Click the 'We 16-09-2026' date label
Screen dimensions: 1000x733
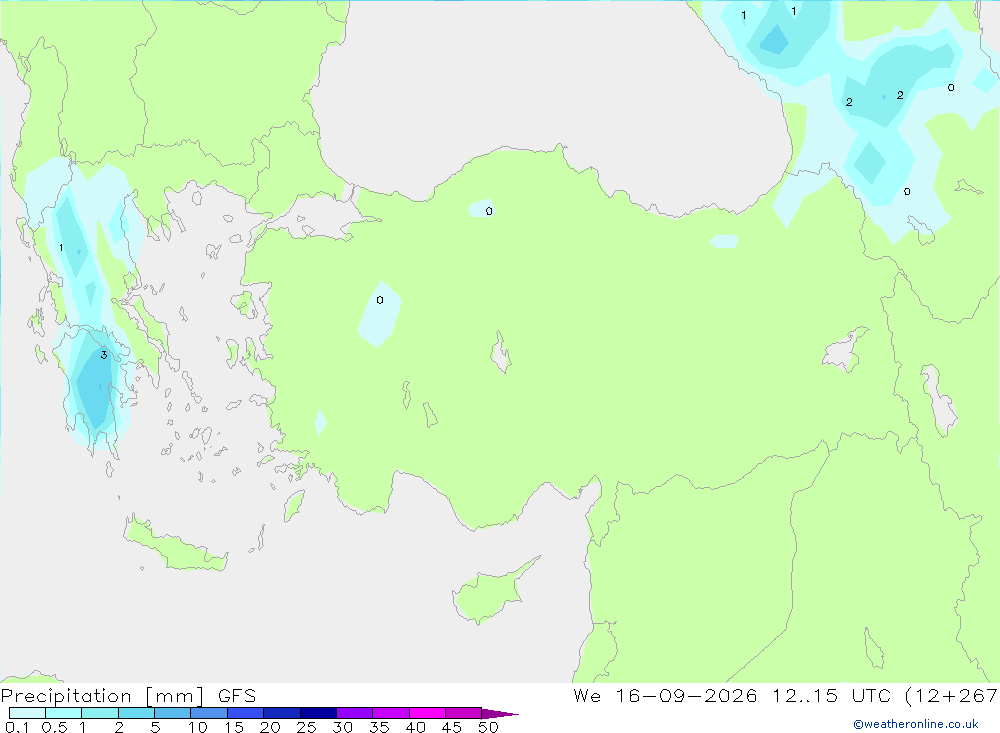[665, 696]
